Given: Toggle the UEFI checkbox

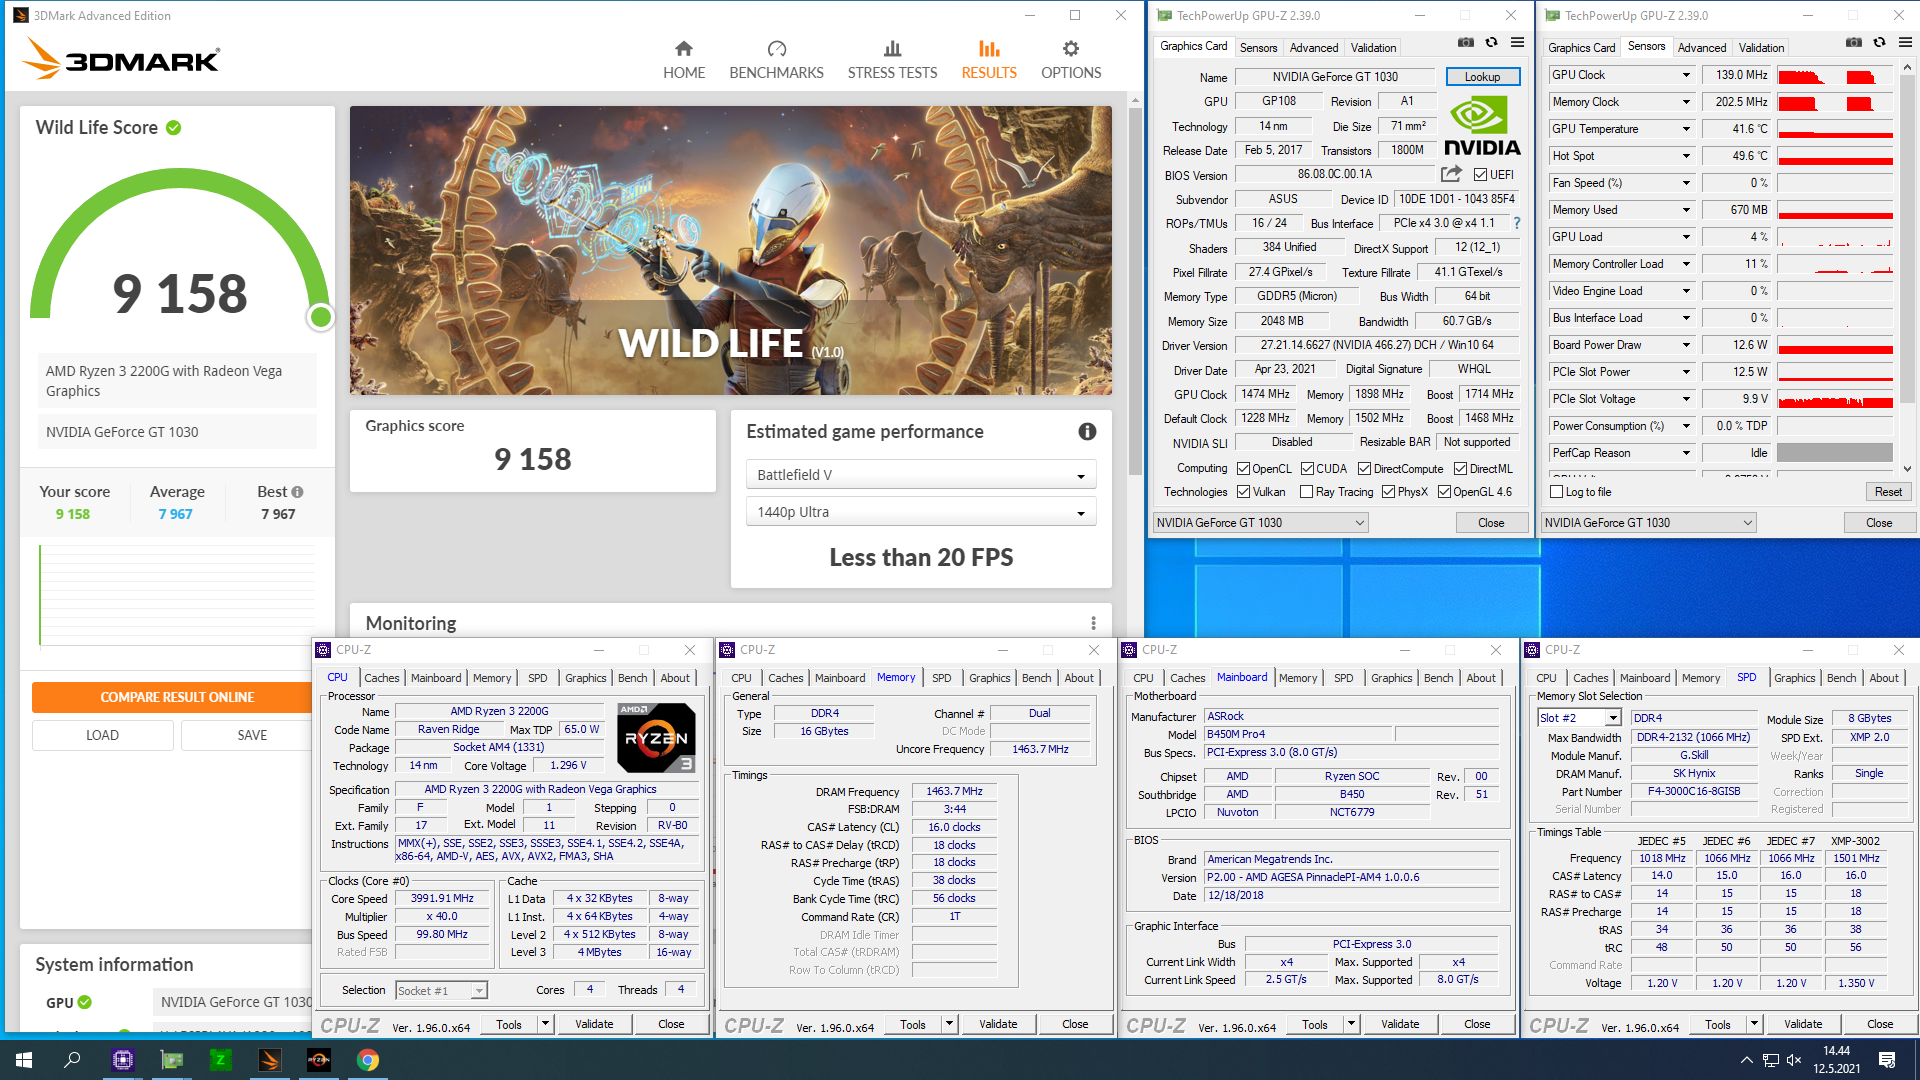Looking at the screenshot, I should pos(1480,175).
